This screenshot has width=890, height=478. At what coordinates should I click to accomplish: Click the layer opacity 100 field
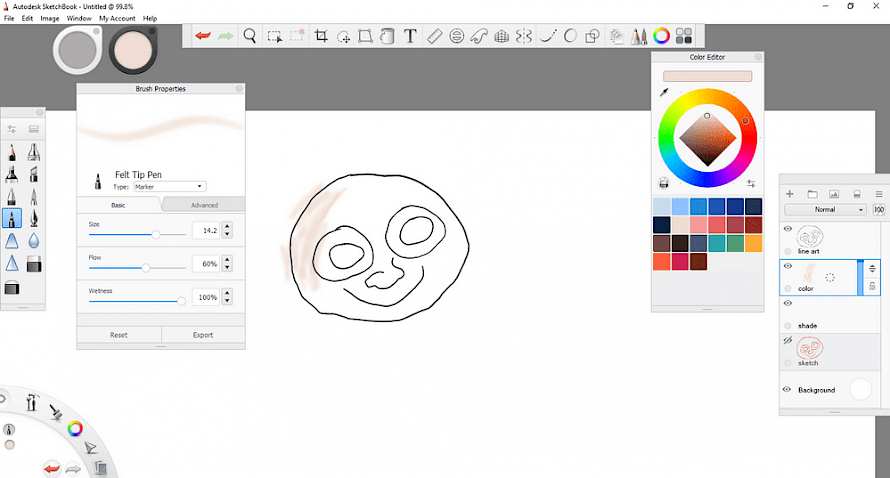click(879, 209)
